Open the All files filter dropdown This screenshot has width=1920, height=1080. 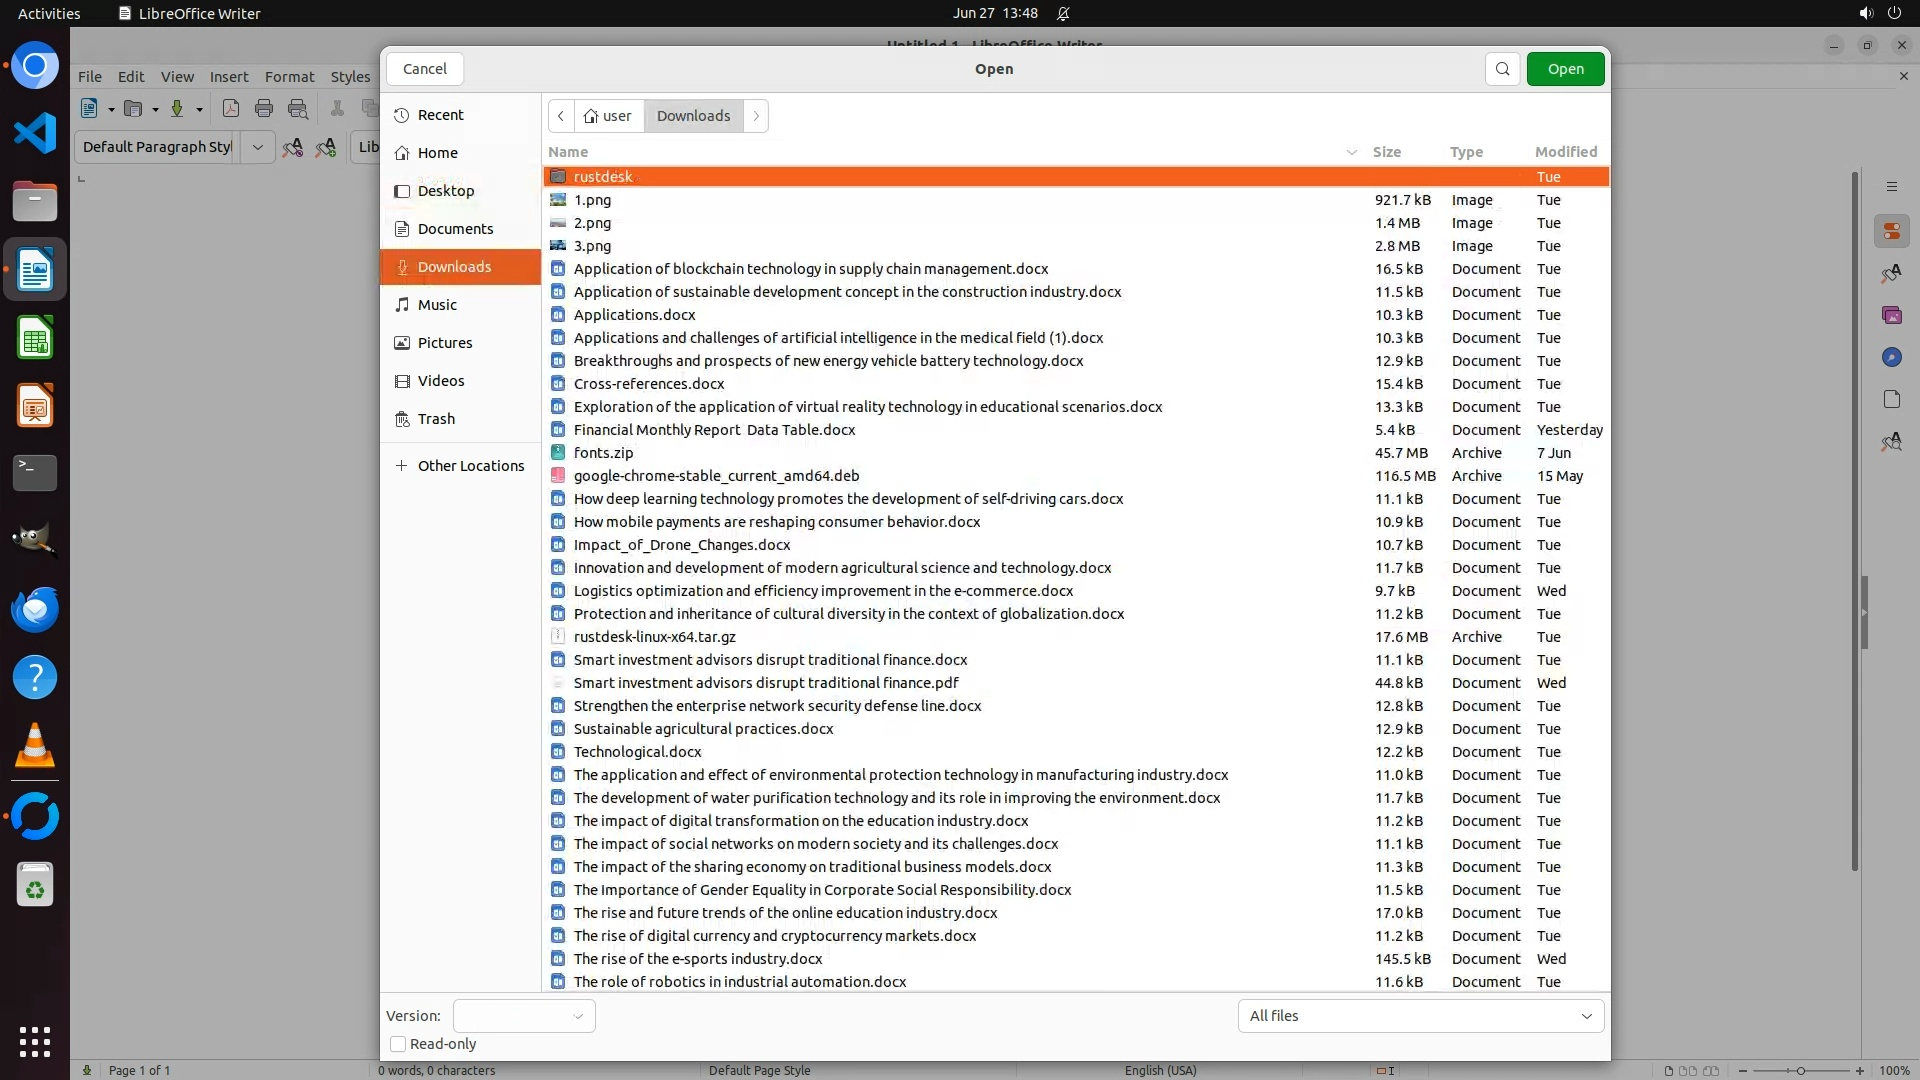1420,1016
